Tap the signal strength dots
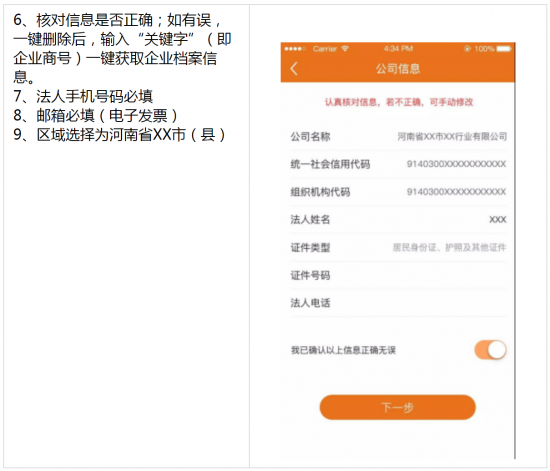 pyautogui.click(x=295, y=49)
